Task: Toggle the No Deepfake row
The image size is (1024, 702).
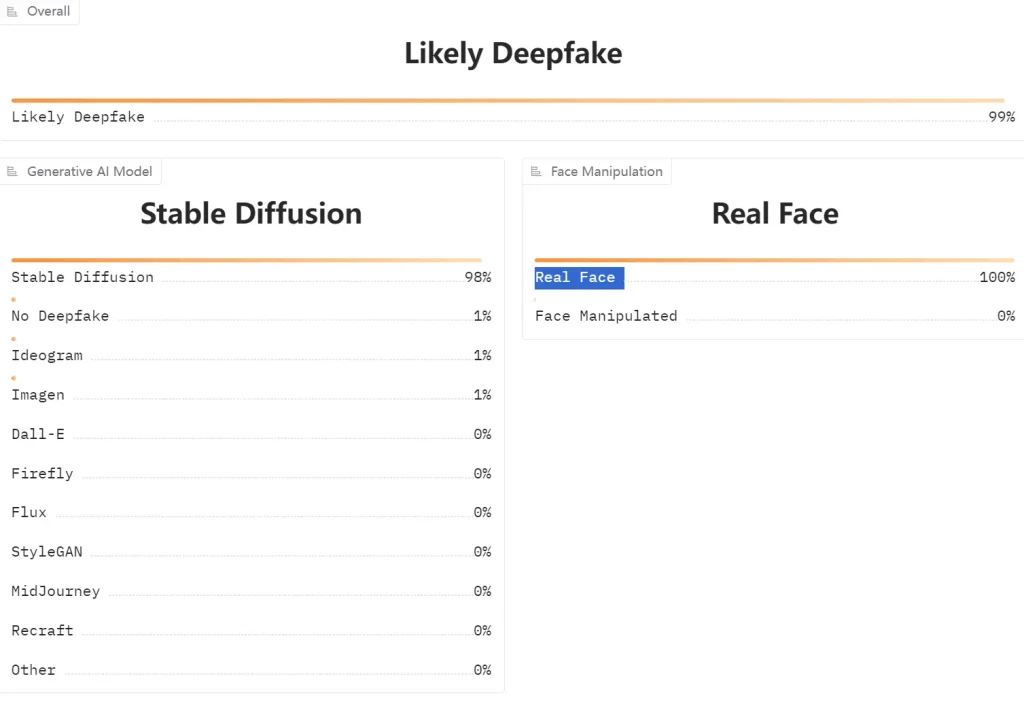Action: point(250,315)
